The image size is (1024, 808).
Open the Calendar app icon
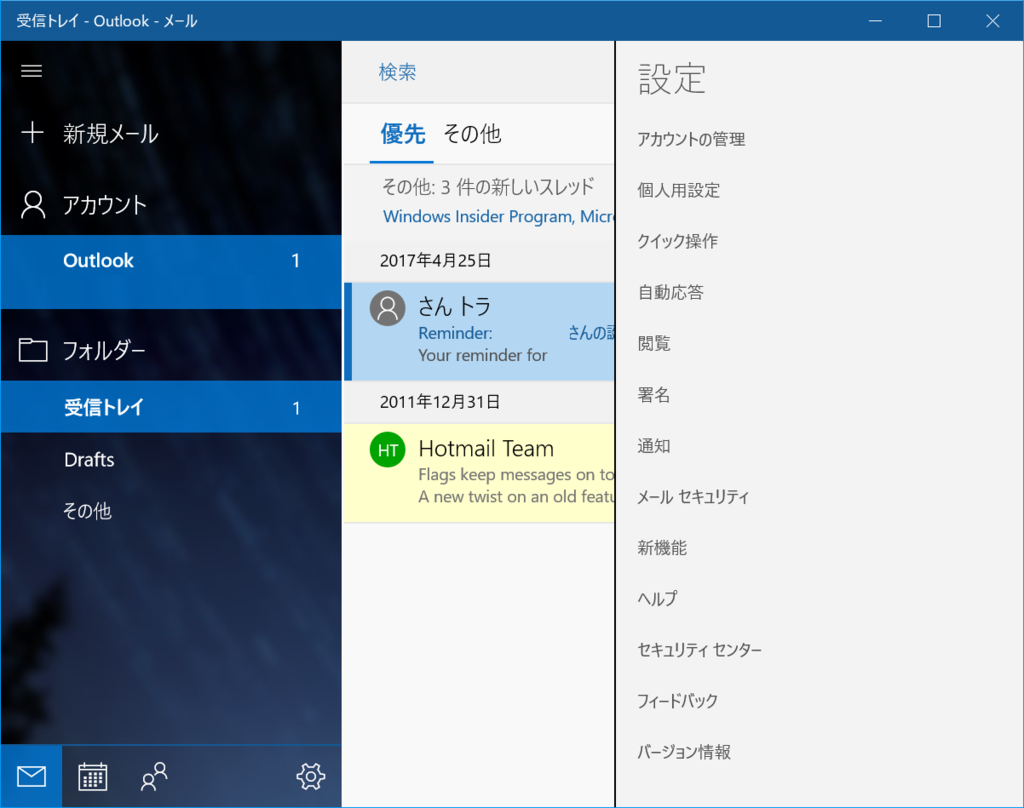coord(93,777)
